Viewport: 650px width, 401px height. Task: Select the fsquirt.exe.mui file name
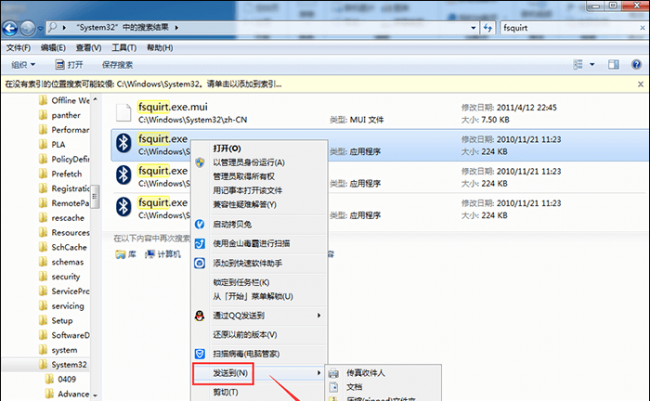tap(172, 107)
